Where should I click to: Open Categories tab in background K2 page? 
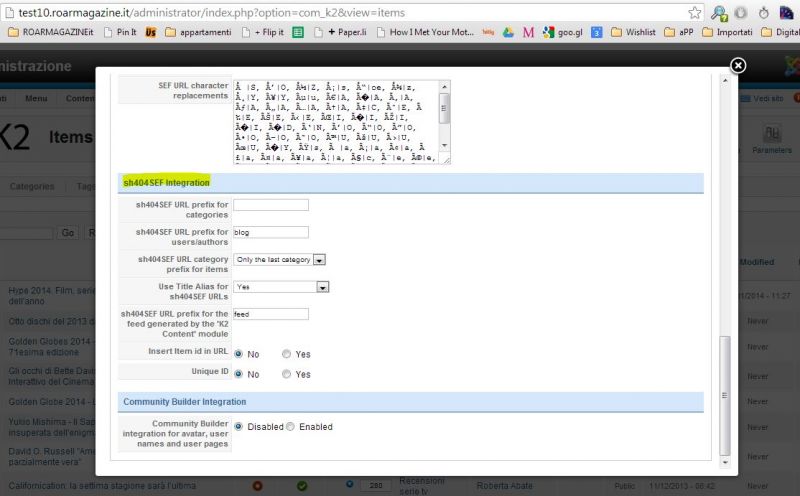click(x=32, y=186)
